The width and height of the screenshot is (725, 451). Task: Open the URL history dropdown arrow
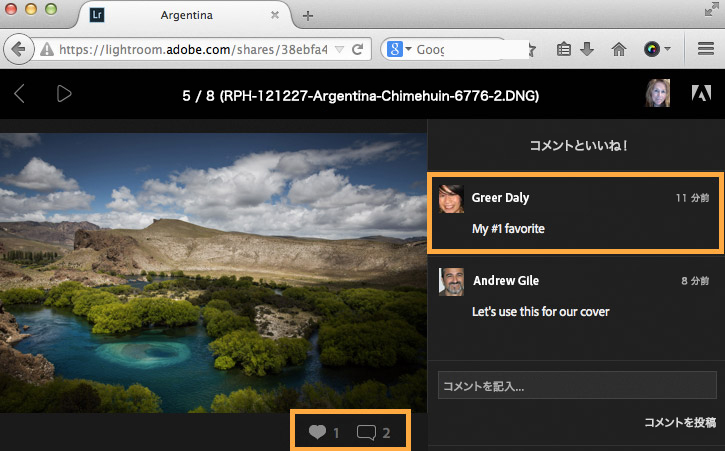[339, 49]
